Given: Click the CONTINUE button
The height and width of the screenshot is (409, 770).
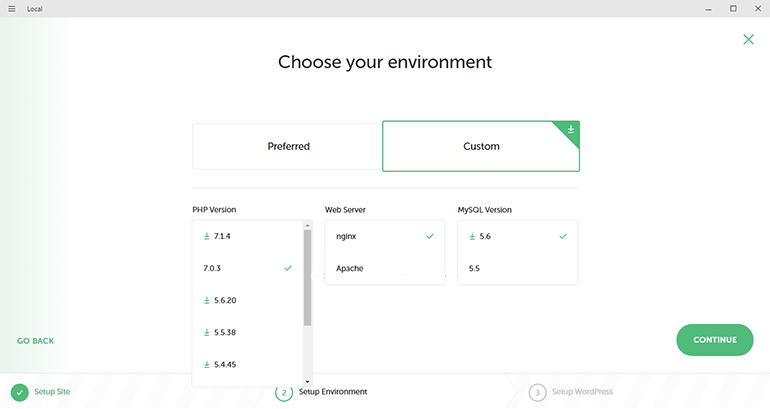Looking at the screenshot, I should click(715, 340).
